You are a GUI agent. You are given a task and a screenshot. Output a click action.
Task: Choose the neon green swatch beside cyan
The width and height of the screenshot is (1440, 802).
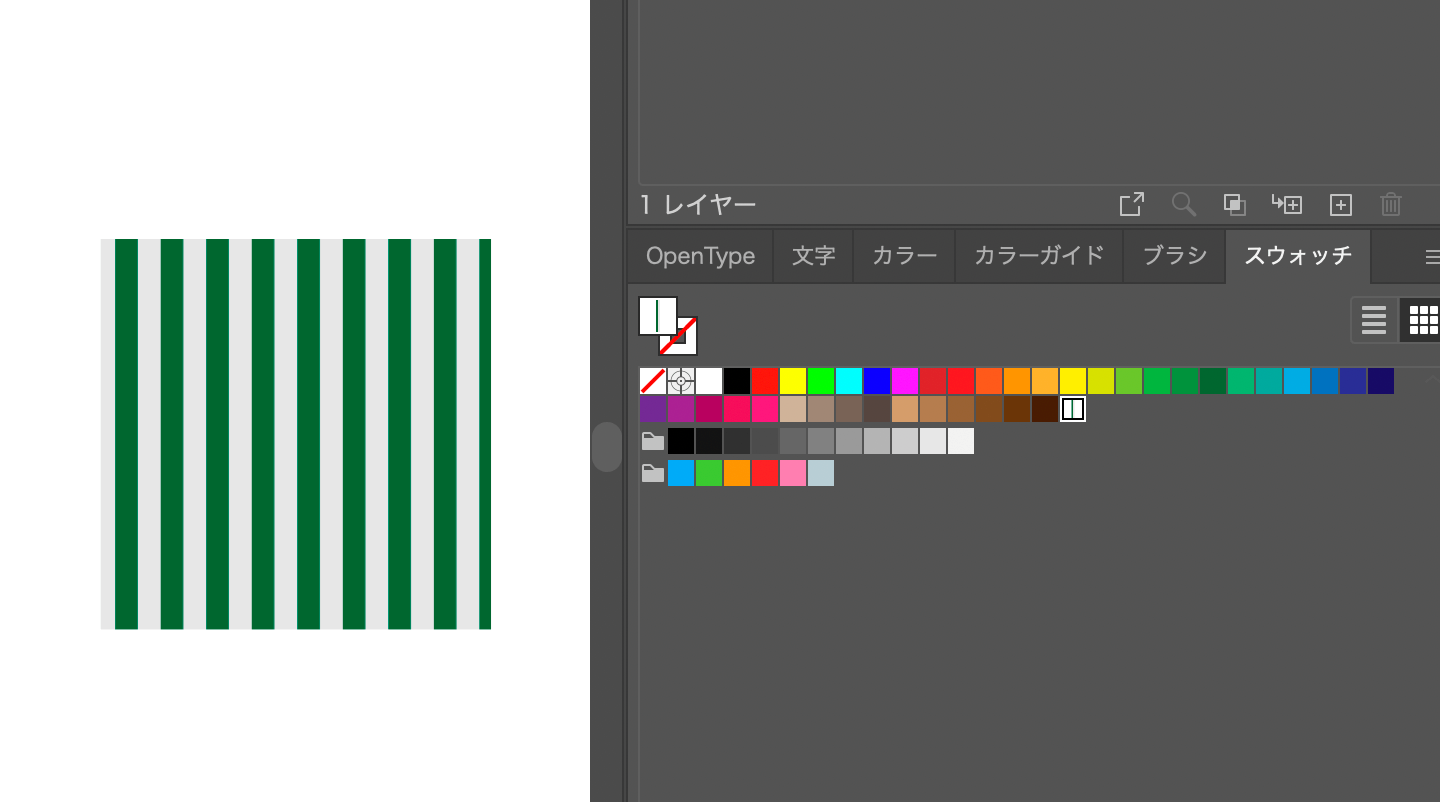[820, 381]
